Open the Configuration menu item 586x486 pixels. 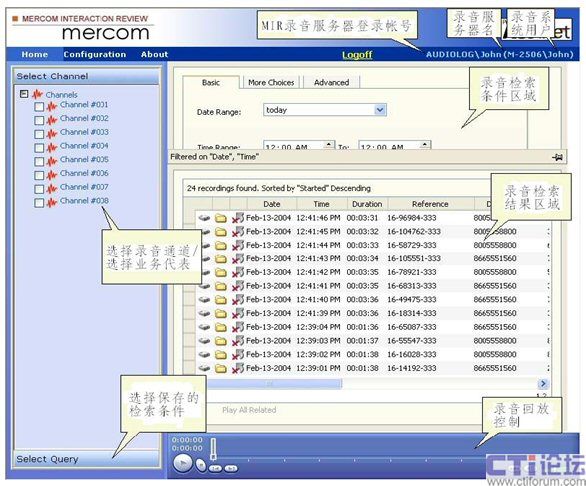pos(95,54)
